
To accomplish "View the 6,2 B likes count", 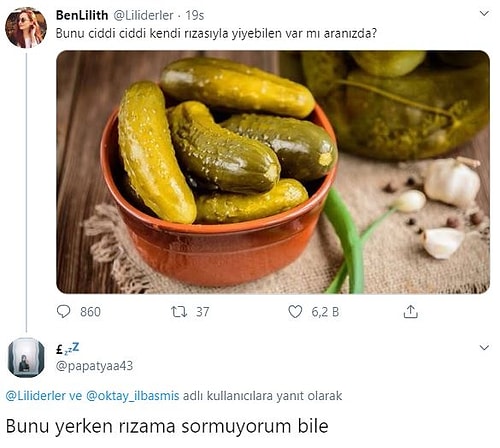I will [325, 312].
